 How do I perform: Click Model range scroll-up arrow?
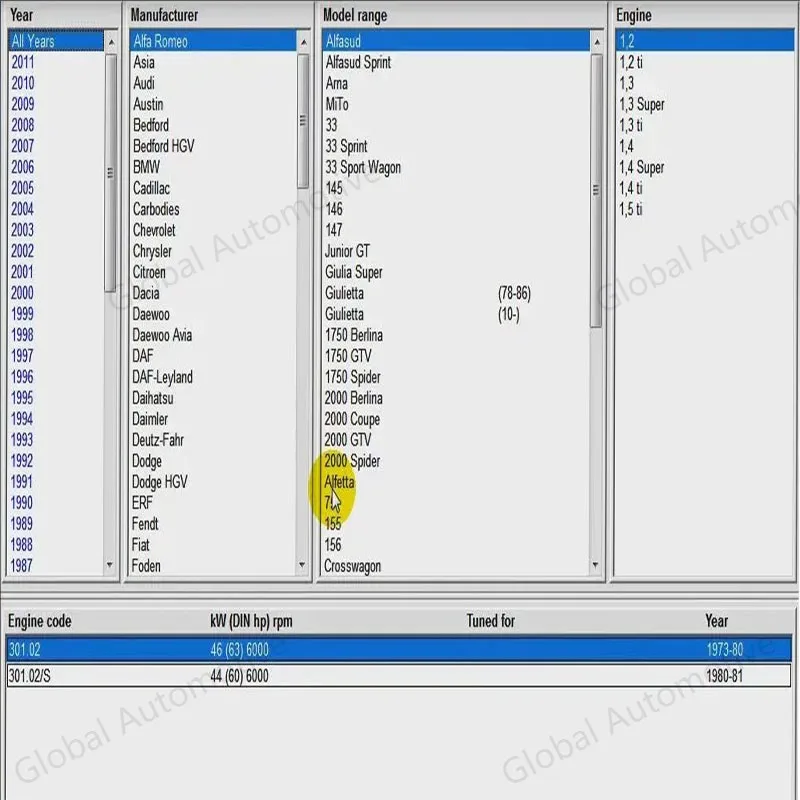click(x=597, y=41)
